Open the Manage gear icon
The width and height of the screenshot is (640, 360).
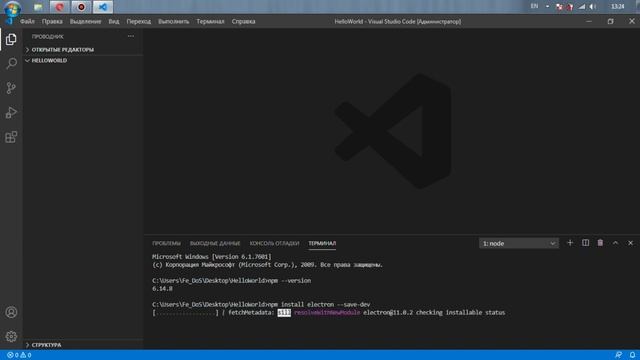(11, 336)
